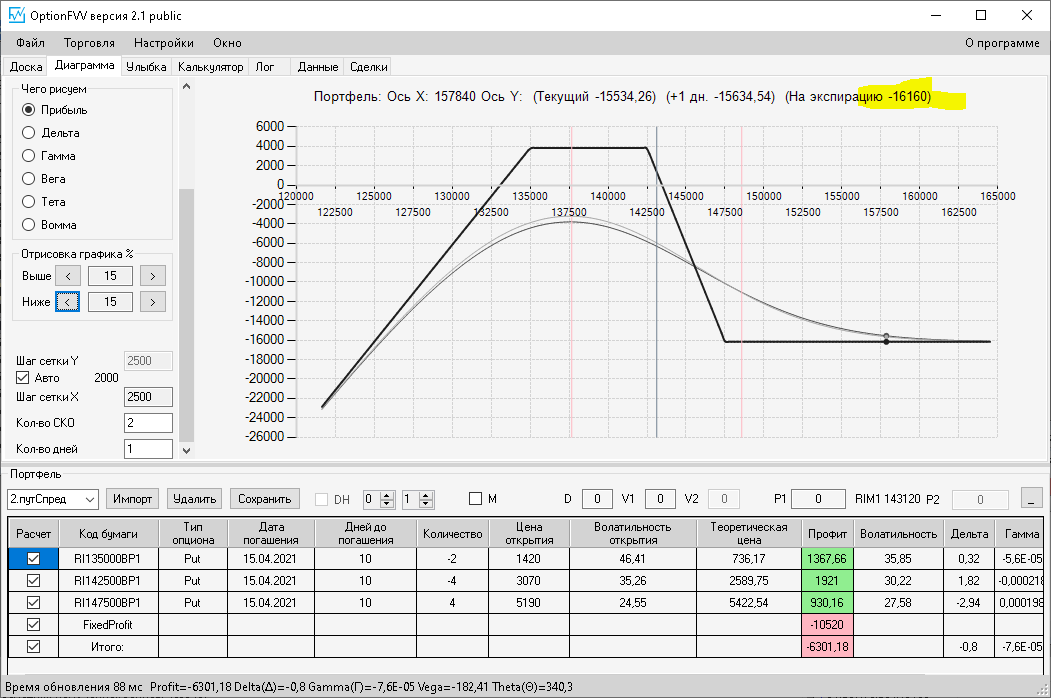Uncheck Расчет for RI135000BP1 row
This screenshot has height=698, width=1051.
pos(34,559)
